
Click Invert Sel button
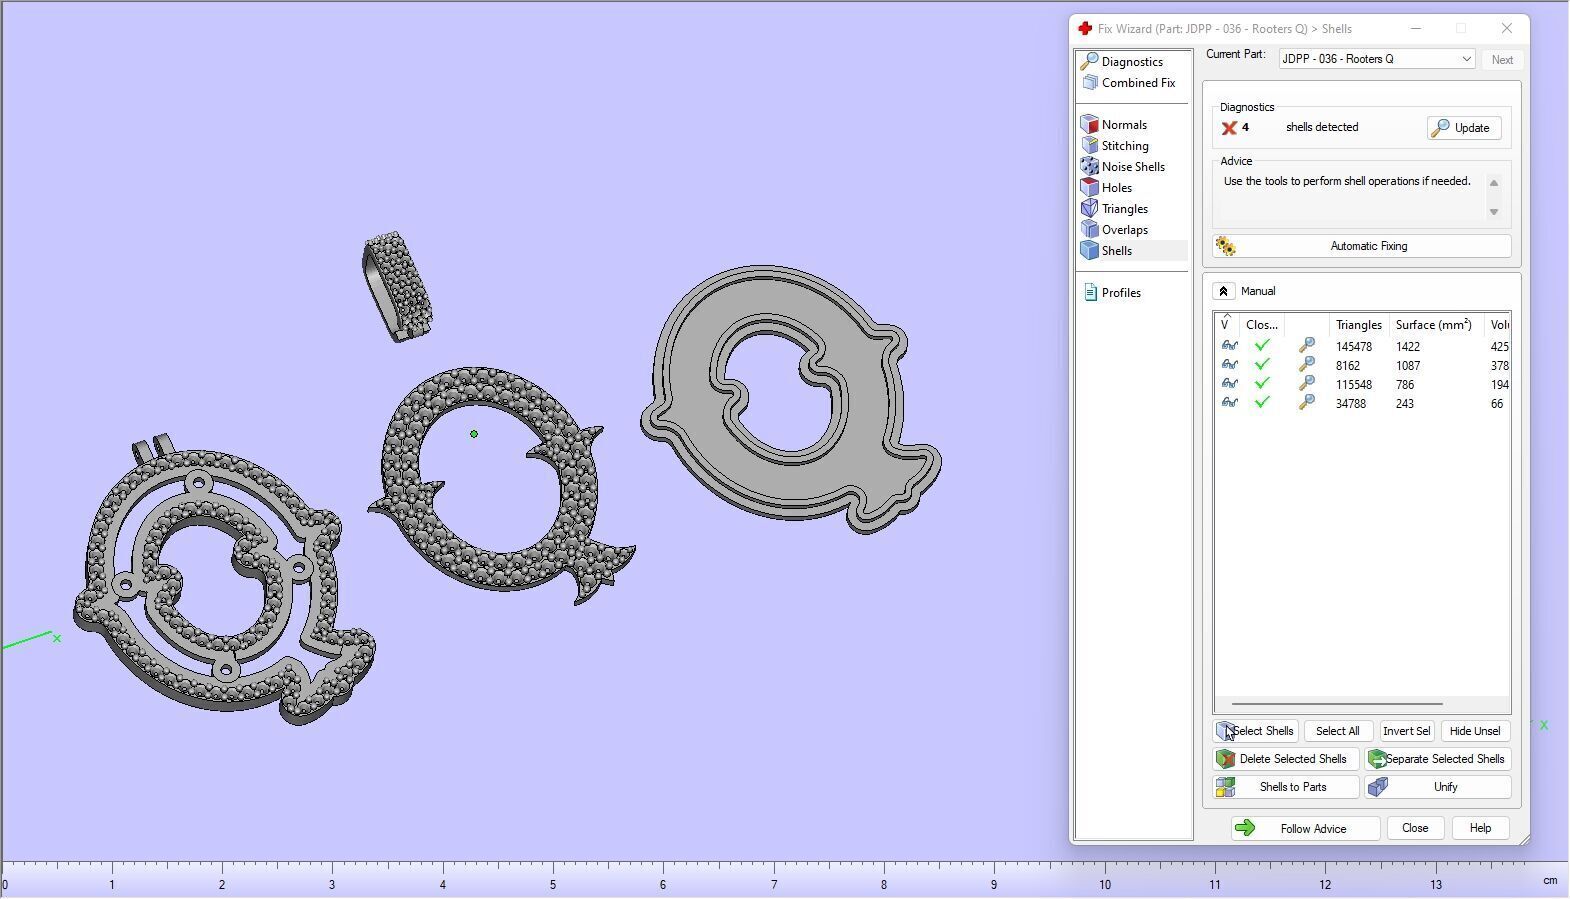[x=1406, y=731]
